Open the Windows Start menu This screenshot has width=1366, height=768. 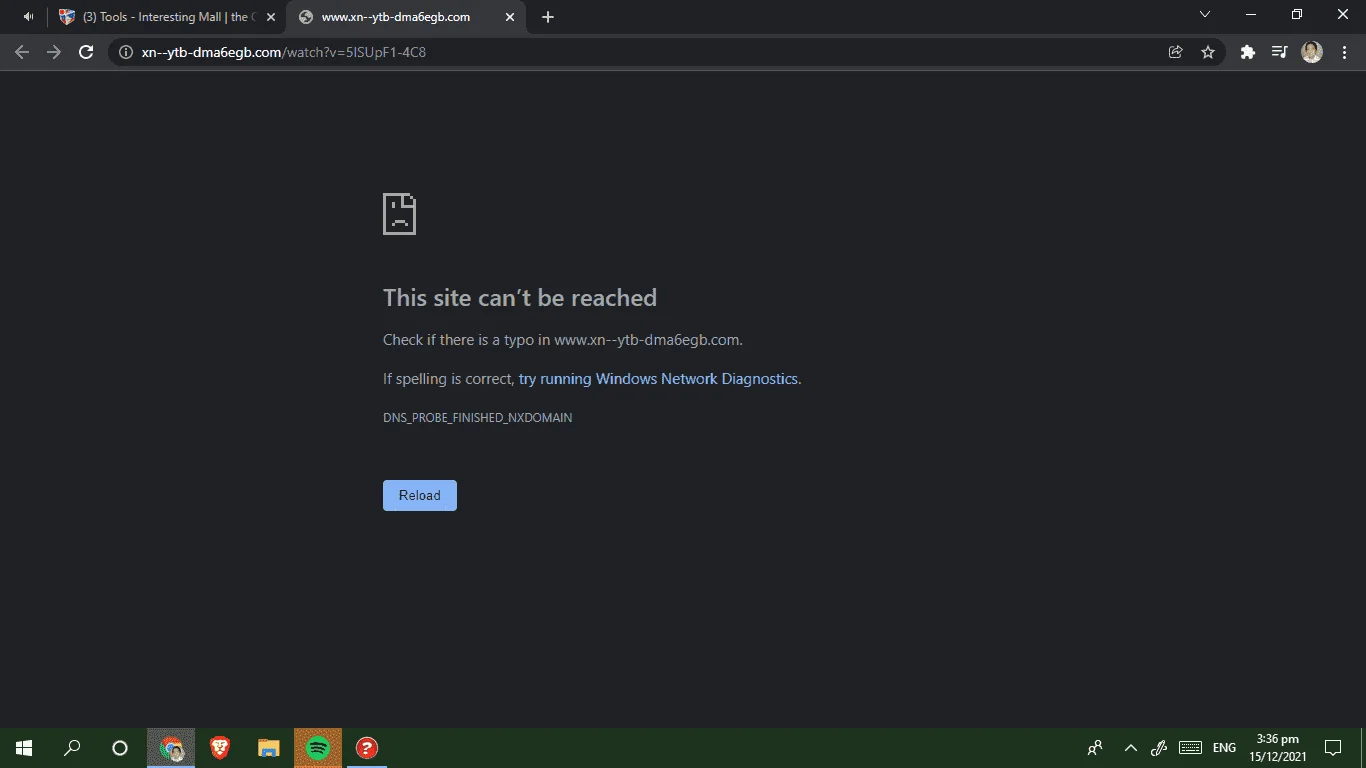coord(24,748)
